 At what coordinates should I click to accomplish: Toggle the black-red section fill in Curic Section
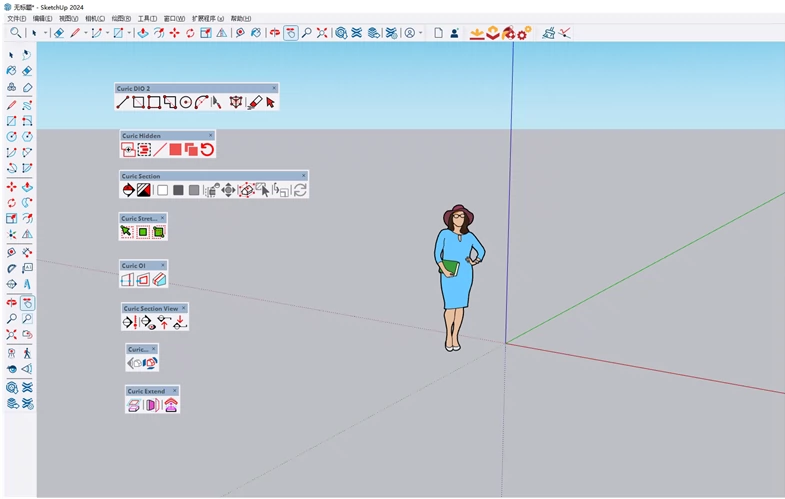(x=144, y=190)
